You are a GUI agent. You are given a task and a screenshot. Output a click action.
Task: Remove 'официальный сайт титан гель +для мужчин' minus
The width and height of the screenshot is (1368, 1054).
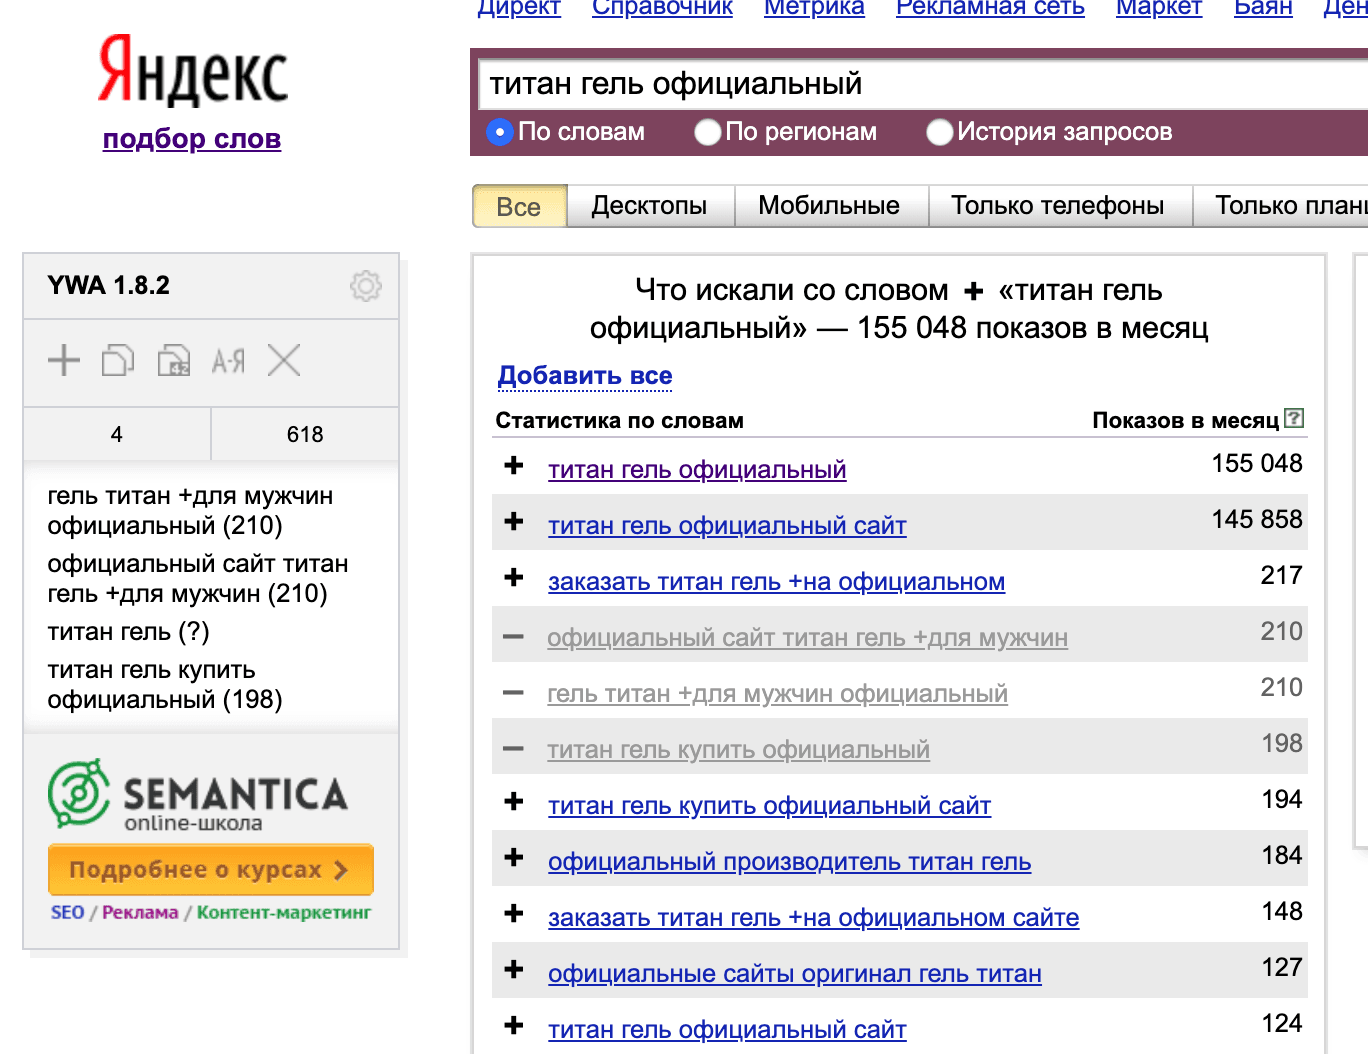[514, 637]
